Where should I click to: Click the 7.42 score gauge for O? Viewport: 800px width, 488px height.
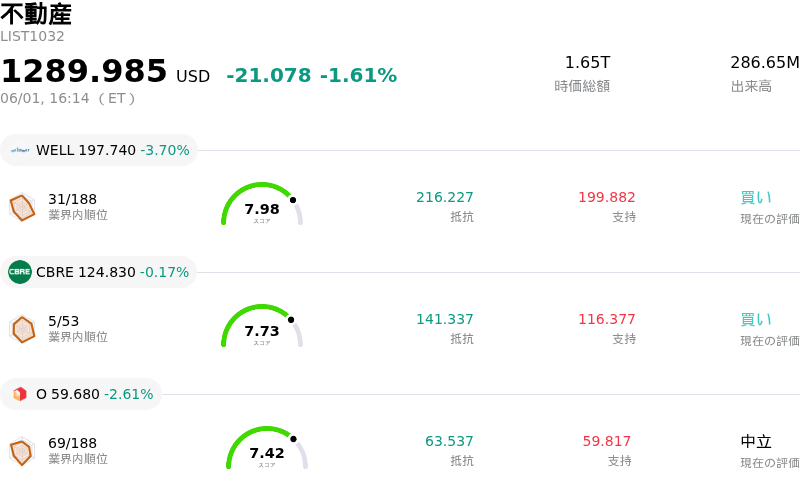(267, 448)
